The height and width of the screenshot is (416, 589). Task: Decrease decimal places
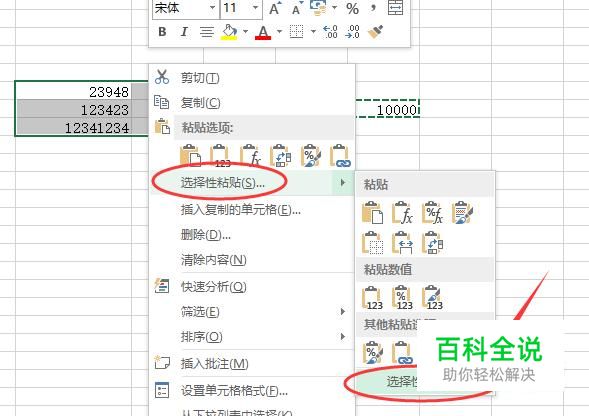click(x=352, y=32)
